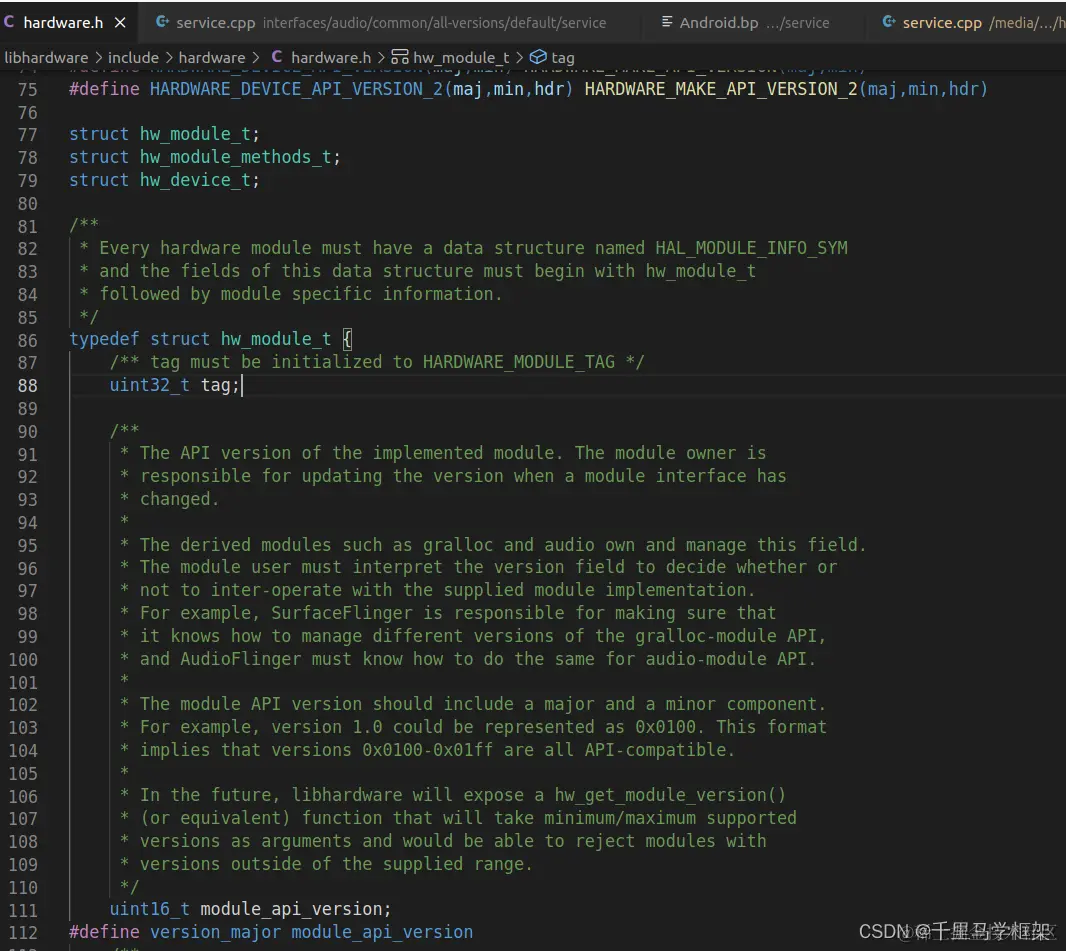Click the C icon in the breadcrumb bar

pos(277,57)
